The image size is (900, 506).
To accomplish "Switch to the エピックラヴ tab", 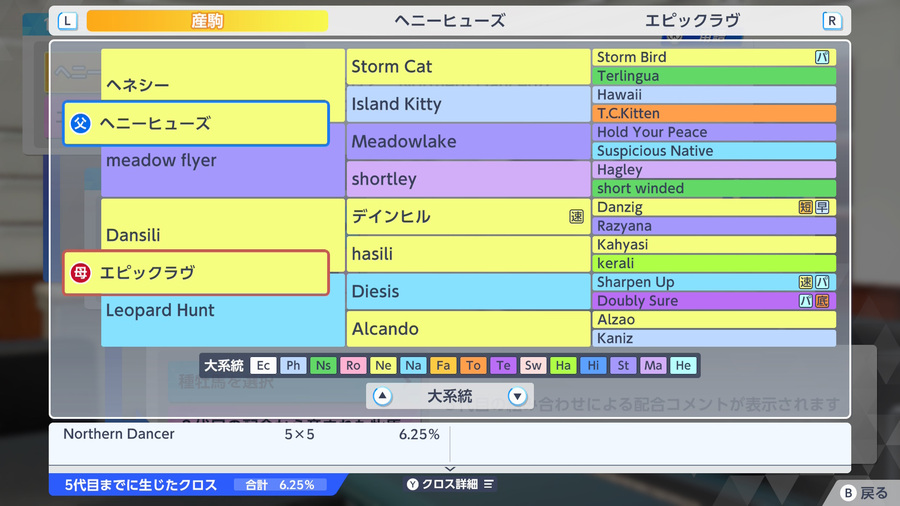I will [x=692, y=21].
